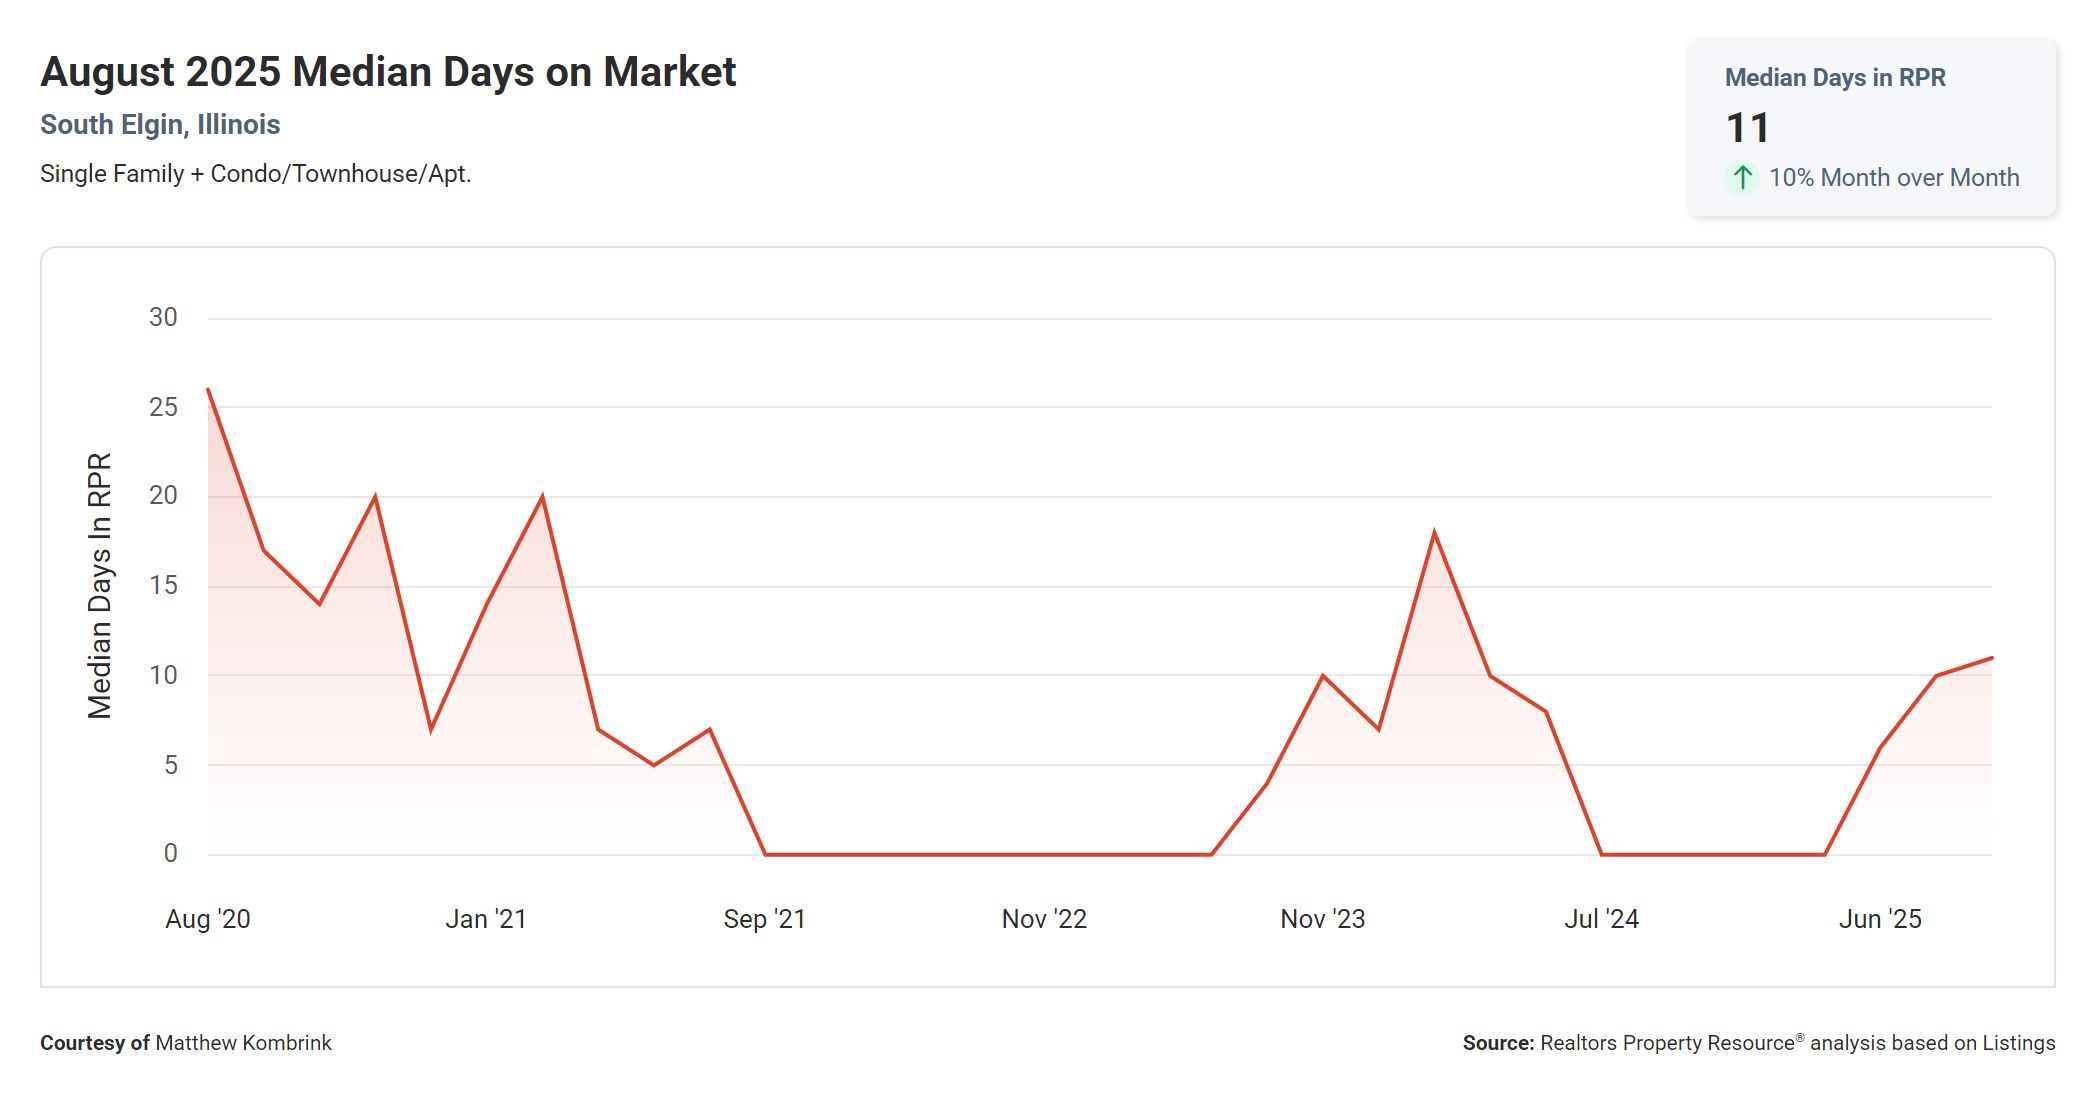Click the large 11 value in summary card
Viewport: 2096px width, 1100px height.
point(1747,128)
